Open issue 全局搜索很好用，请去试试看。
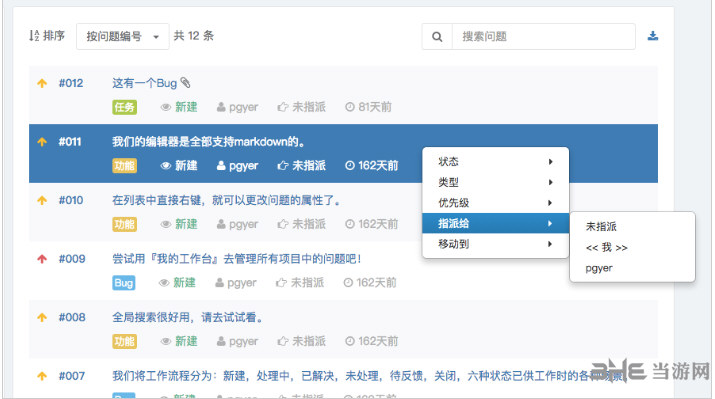 [188, 317]
